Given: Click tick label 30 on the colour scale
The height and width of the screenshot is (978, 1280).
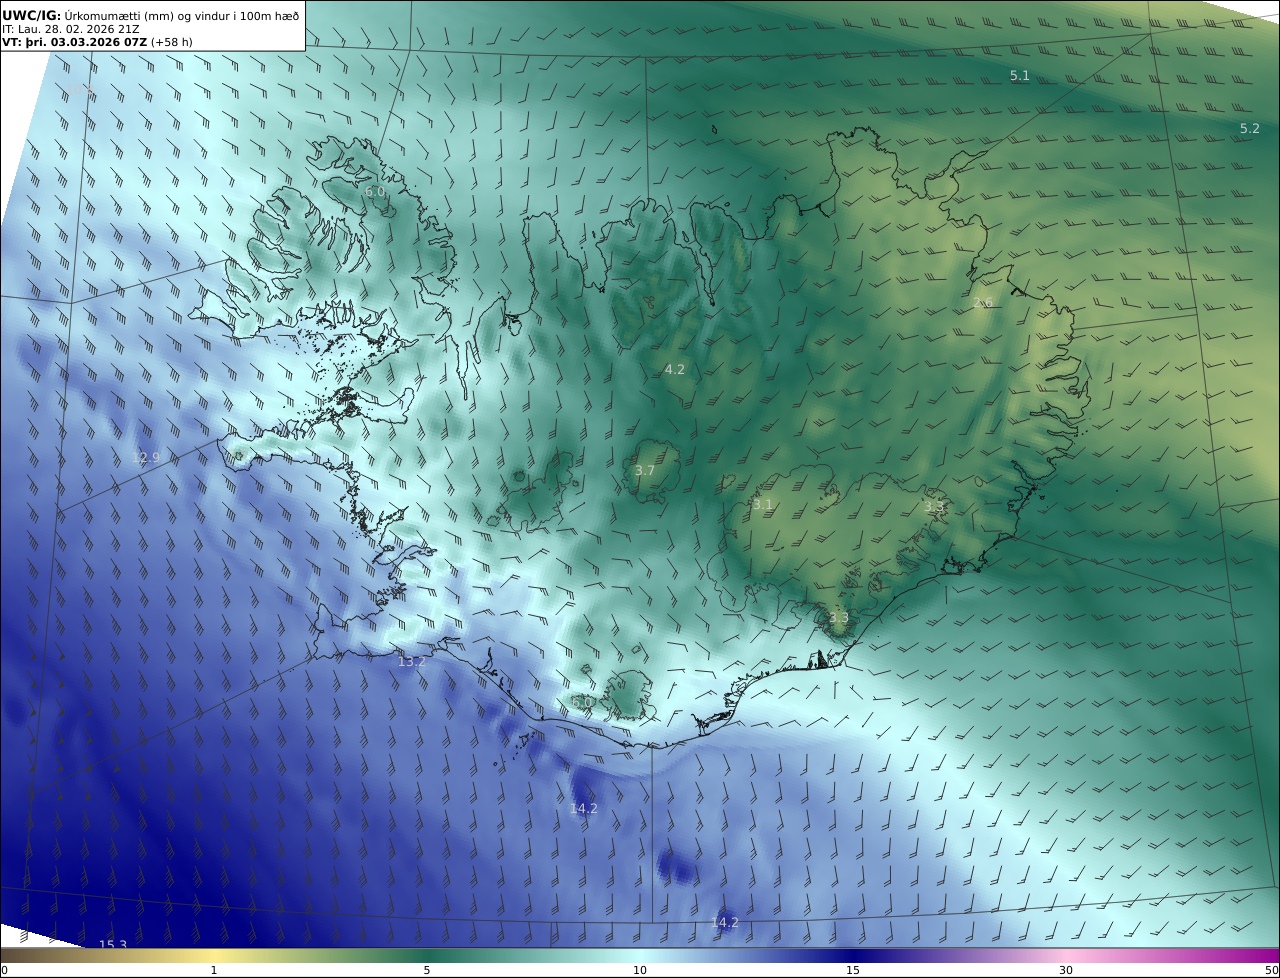Looking at the screenshot, I should (x=1066, y=970).
